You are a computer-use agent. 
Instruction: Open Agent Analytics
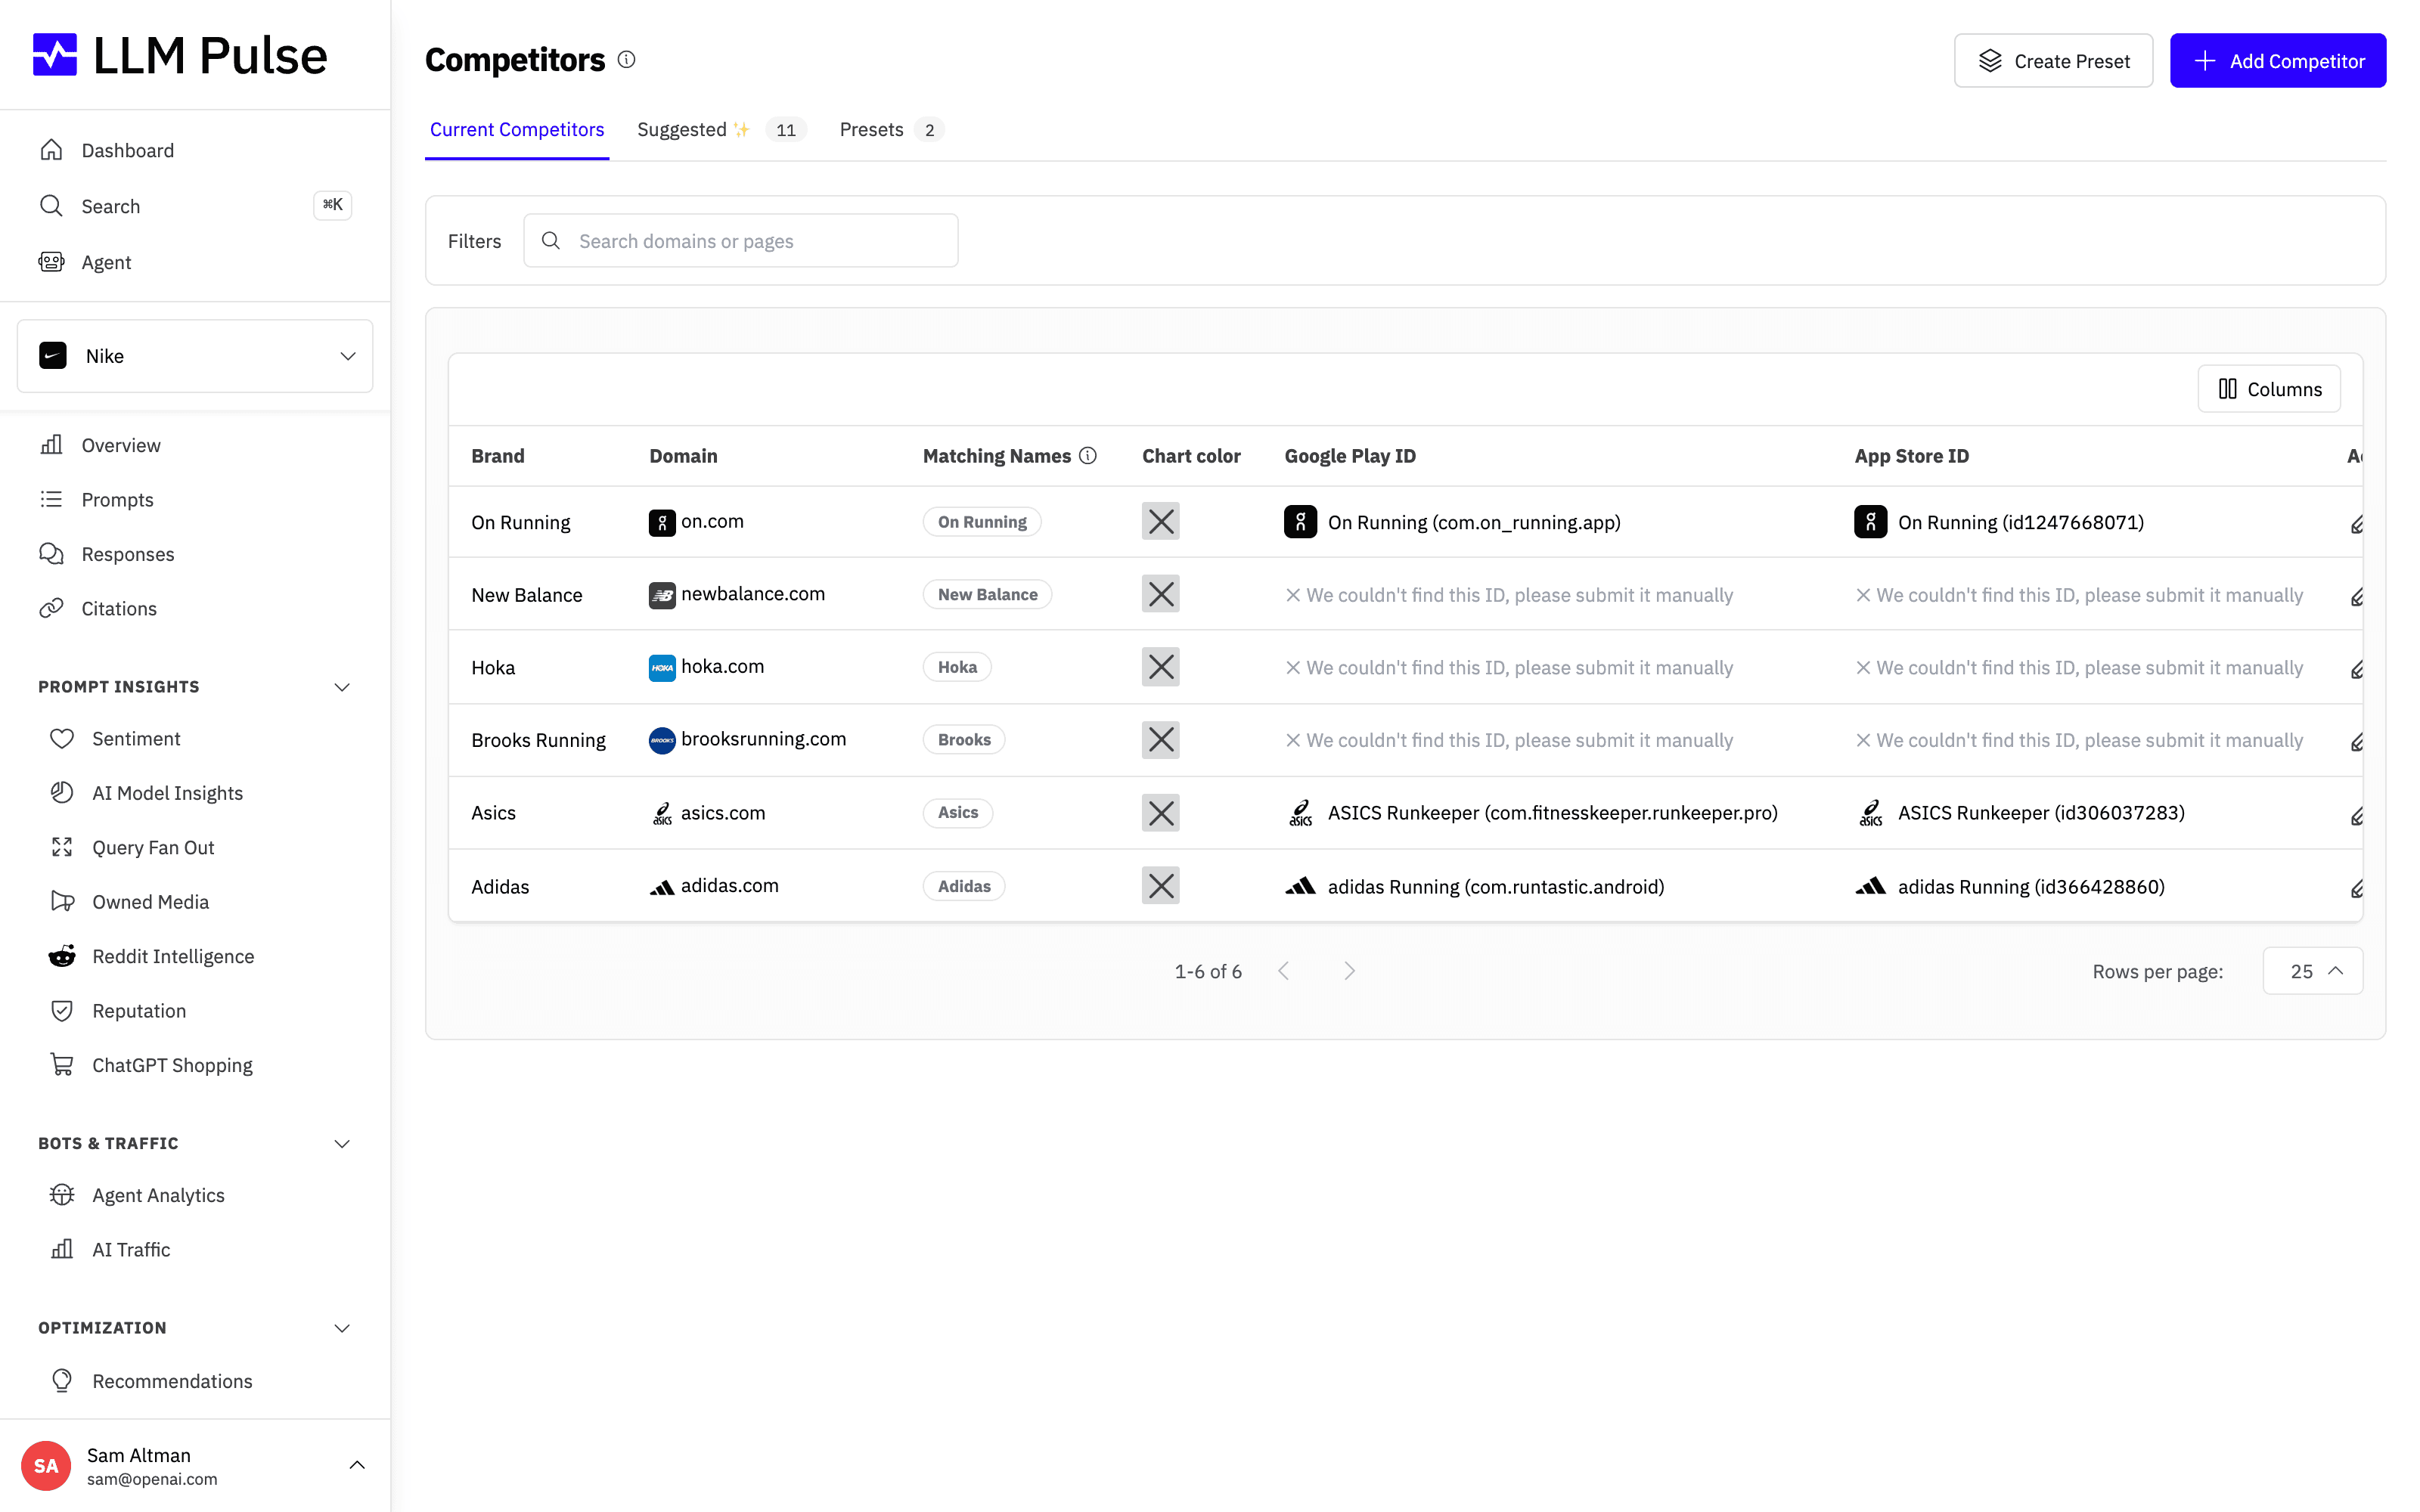click(x=158, y=1195)
